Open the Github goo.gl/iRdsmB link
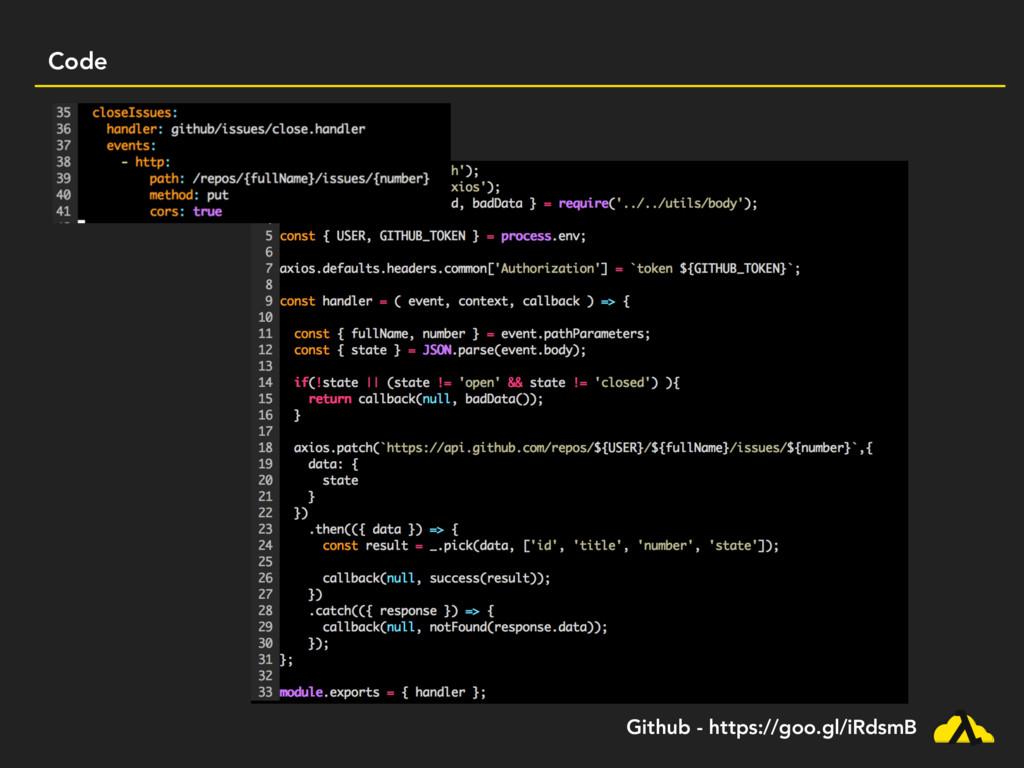This screenshot has width=1024, height=768. [770, 729]
